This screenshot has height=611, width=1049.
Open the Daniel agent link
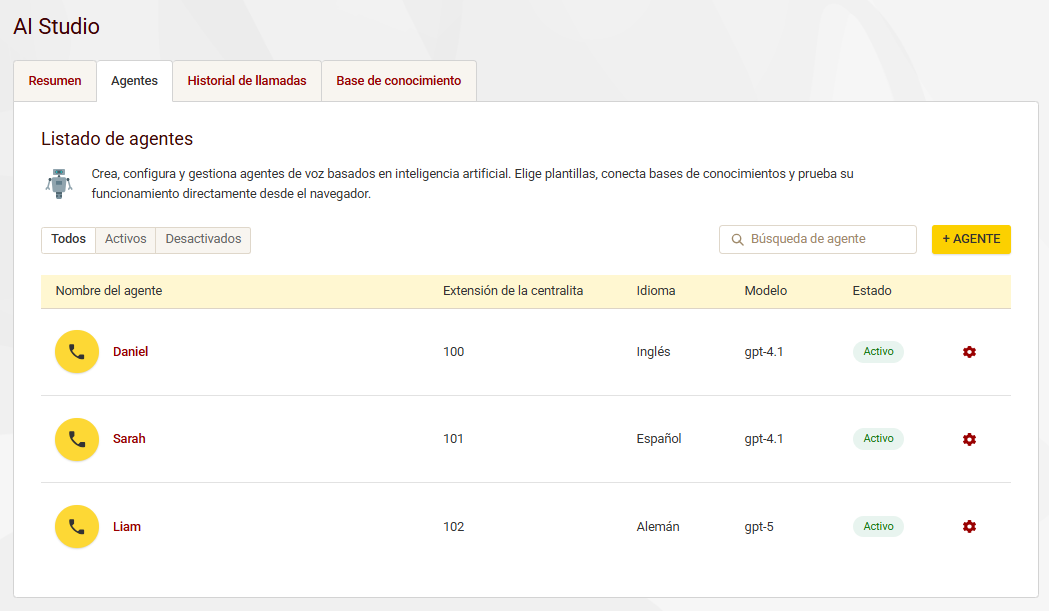(x=130, y=352)
